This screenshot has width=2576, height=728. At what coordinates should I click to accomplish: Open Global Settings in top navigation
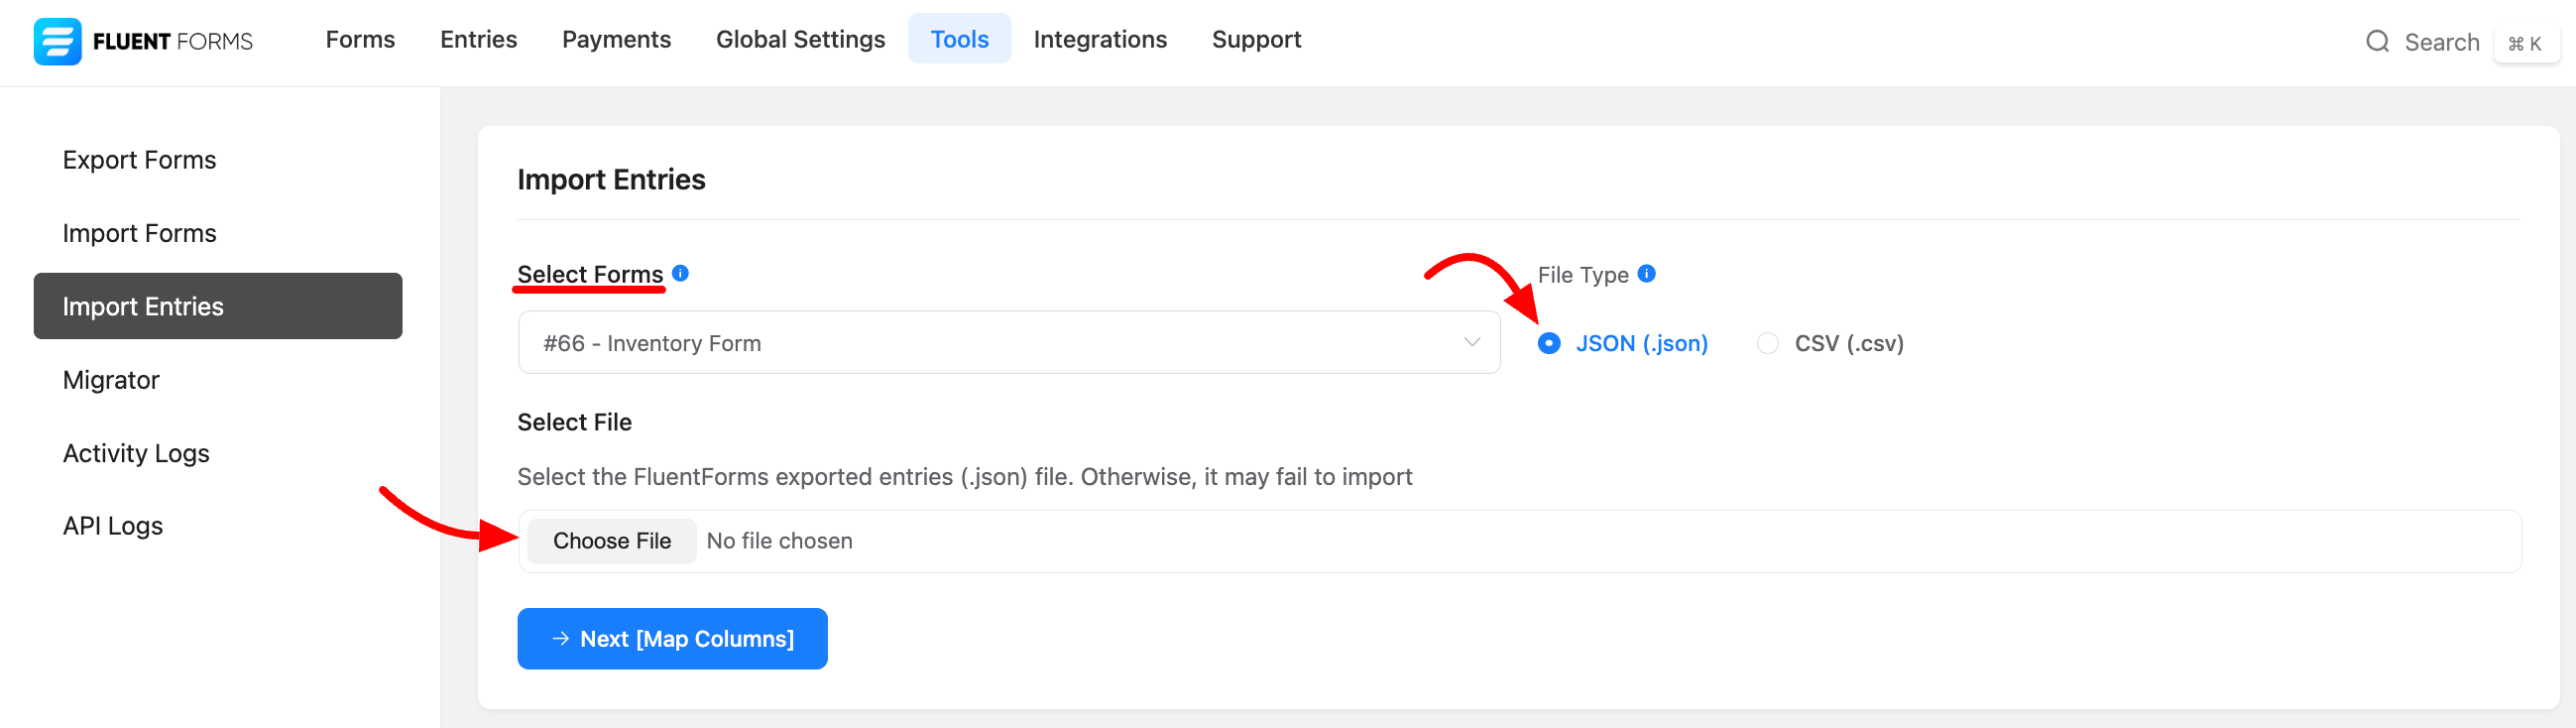[x=800, y=39]
